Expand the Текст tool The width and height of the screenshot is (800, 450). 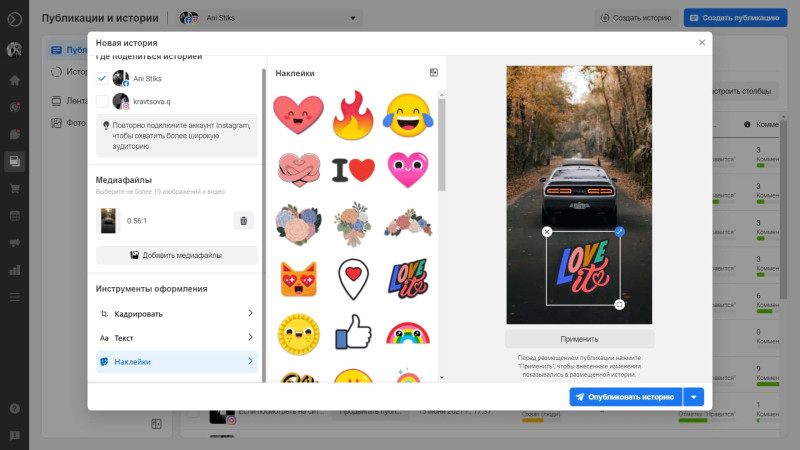pyautogui.click(x=177, y=338)
